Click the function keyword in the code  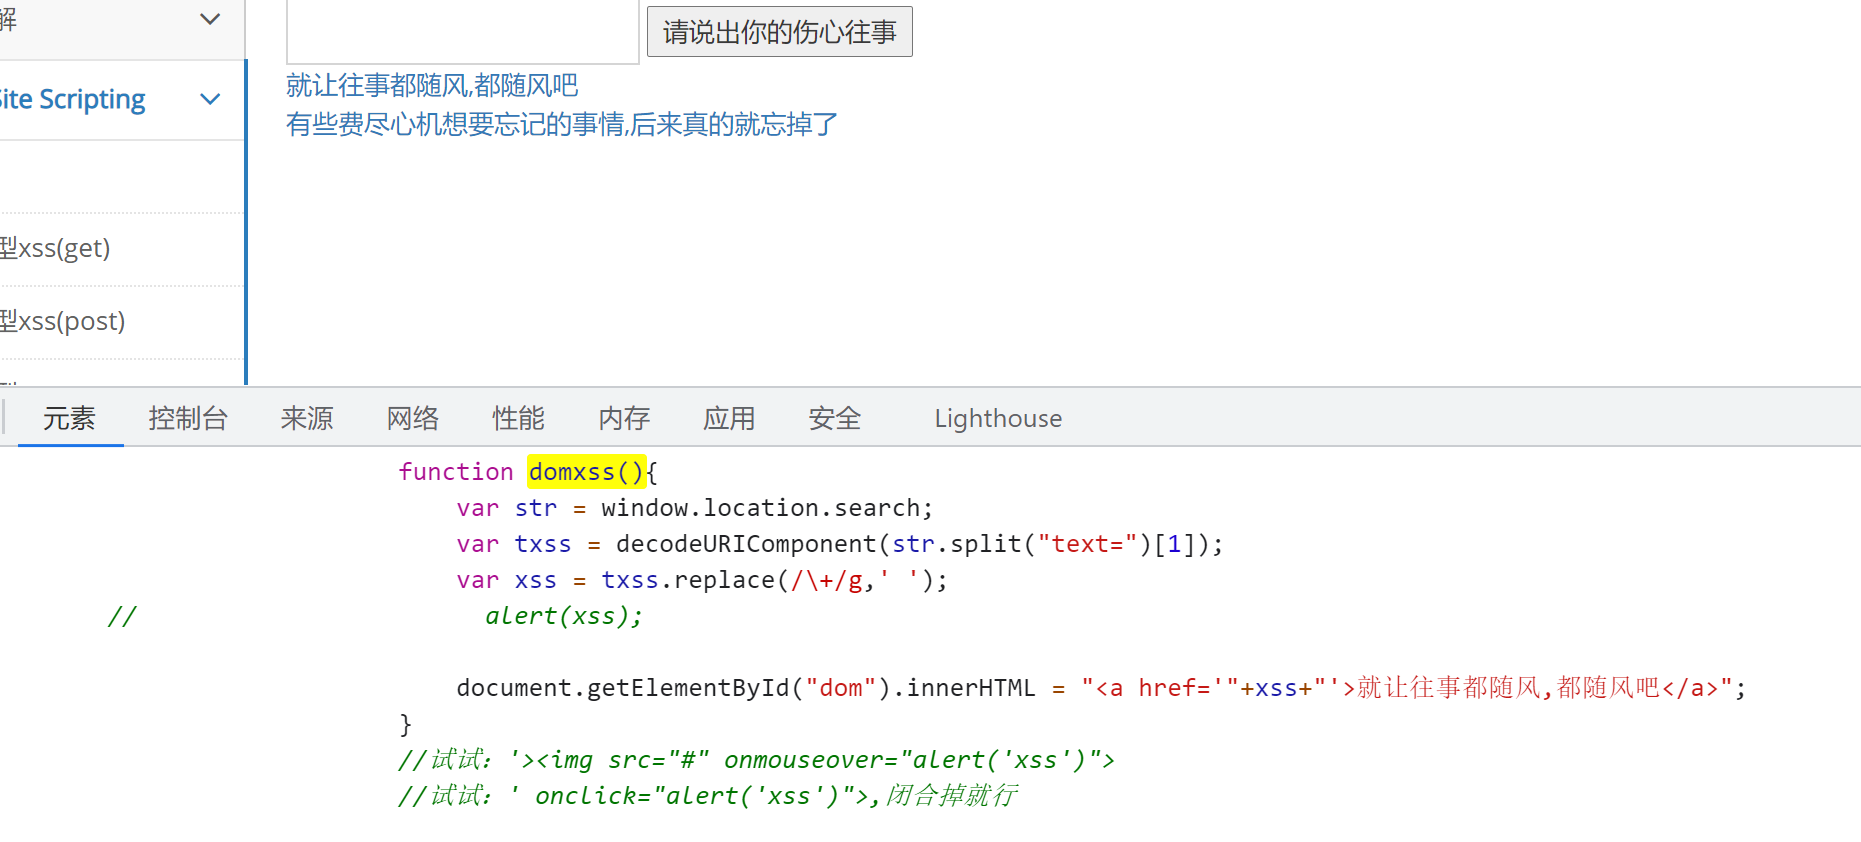coord(456,472)
